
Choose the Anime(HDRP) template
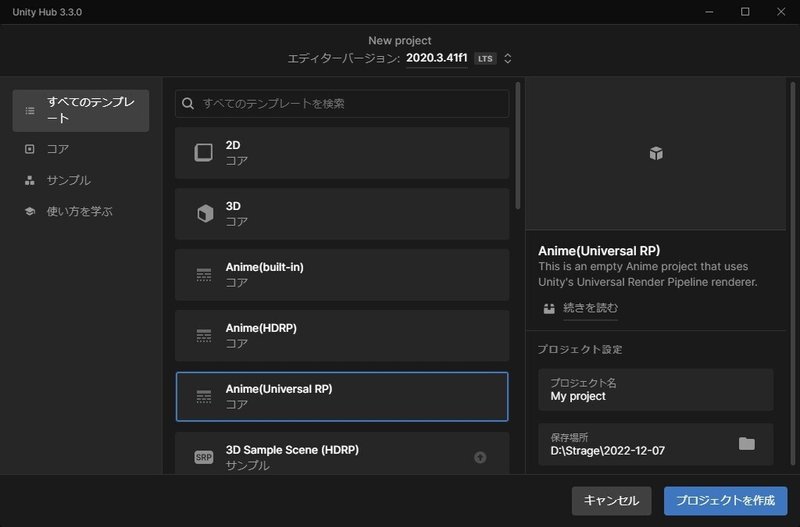[x=342, y=335]
